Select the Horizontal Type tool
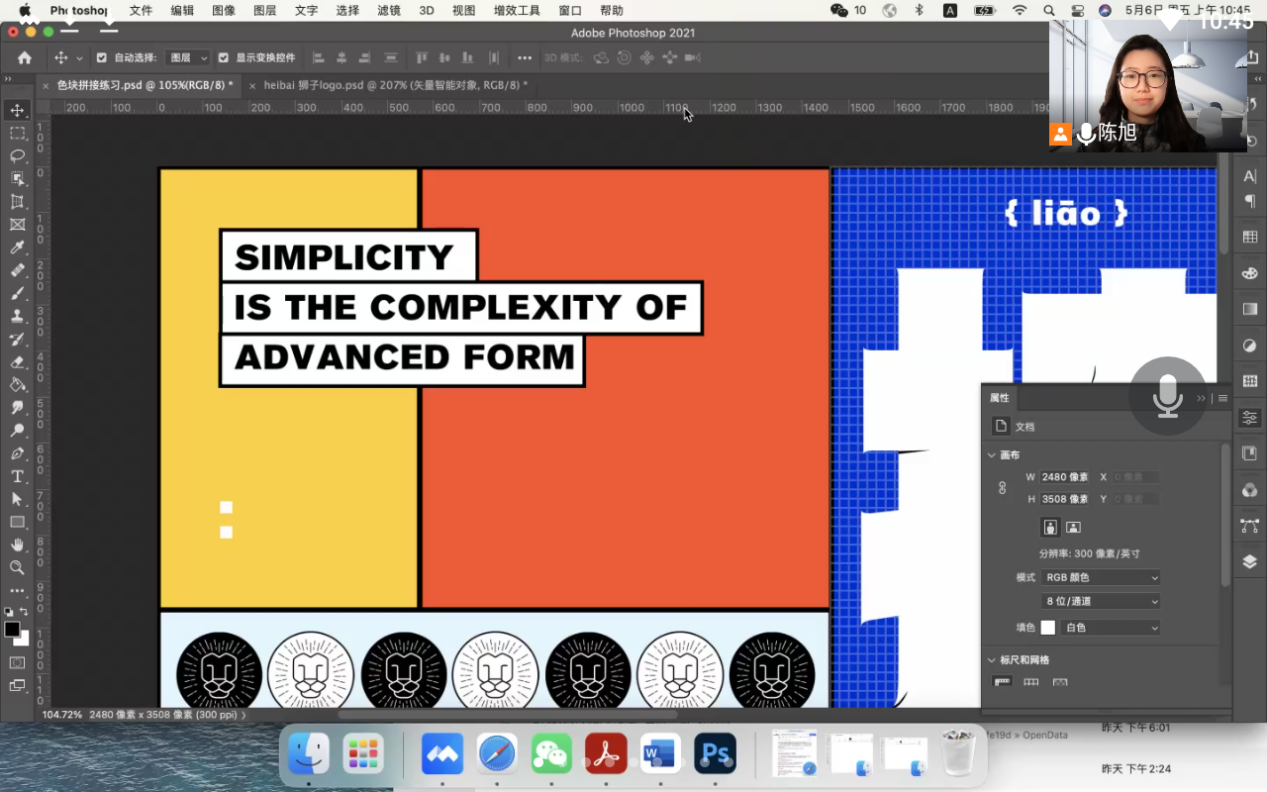Viewport: 1267px width, 792px height. [17, 476]
